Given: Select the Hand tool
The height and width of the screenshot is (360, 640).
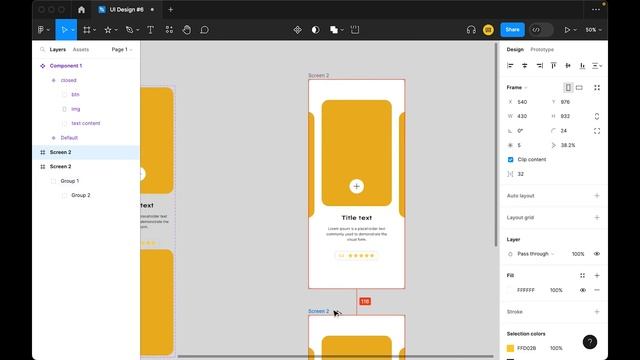Looking at the screenshot, I should [187, 30].
